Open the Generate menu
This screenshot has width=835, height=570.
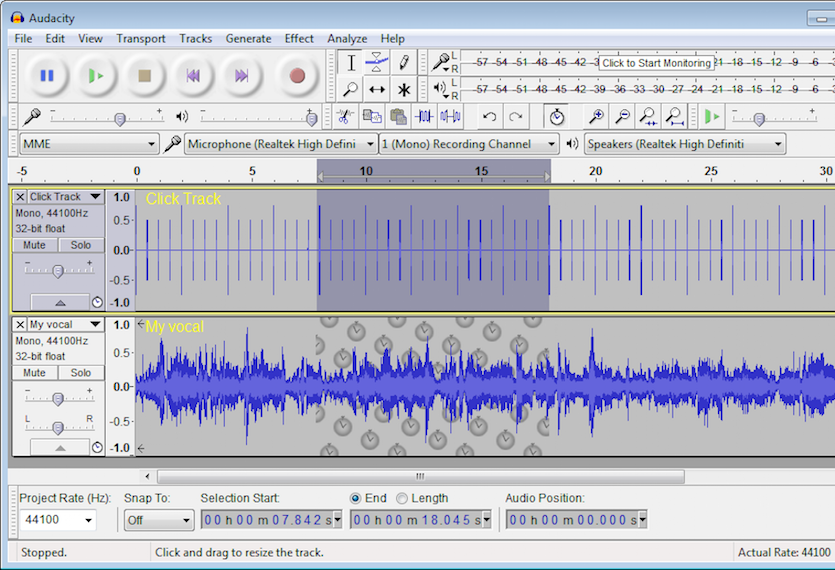[x=248, y=38]
